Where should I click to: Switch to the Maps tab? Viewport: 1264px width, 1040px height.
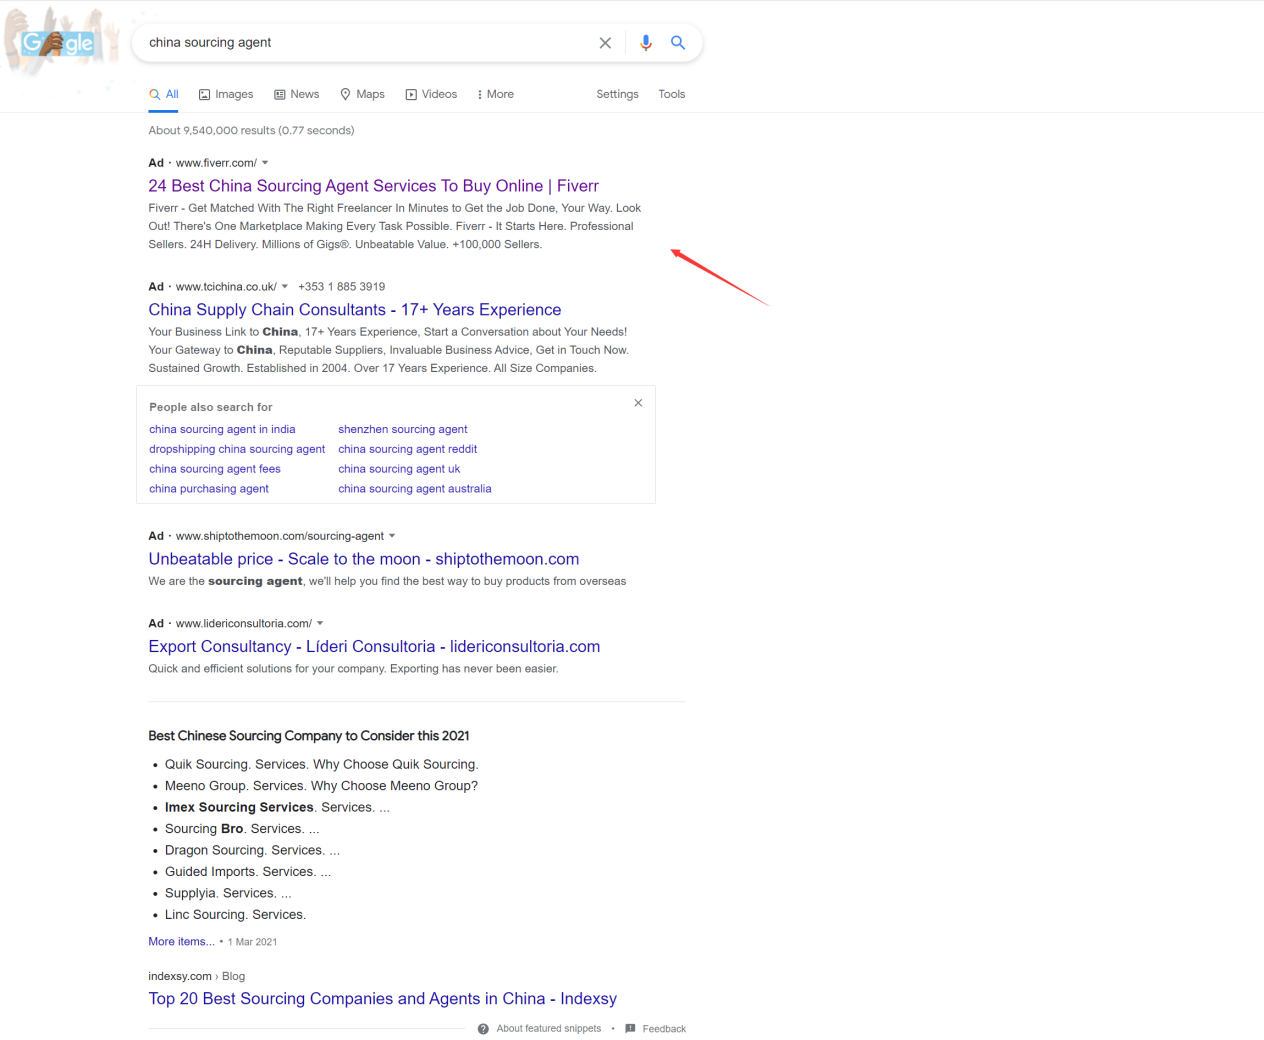pyautogui.click(x=362, y=94)
